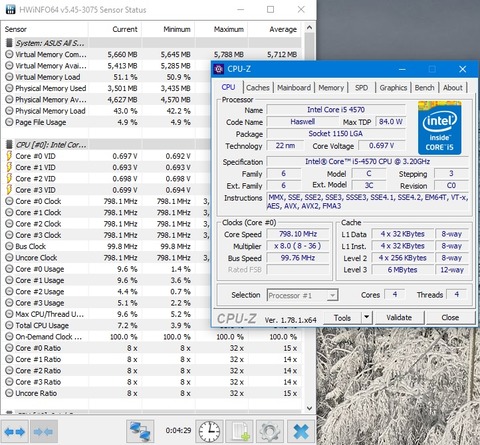The width and height of the screenshot is (480, 445).
Task: Click the Intel Core i5 logo badge
Action: point(440,128)
